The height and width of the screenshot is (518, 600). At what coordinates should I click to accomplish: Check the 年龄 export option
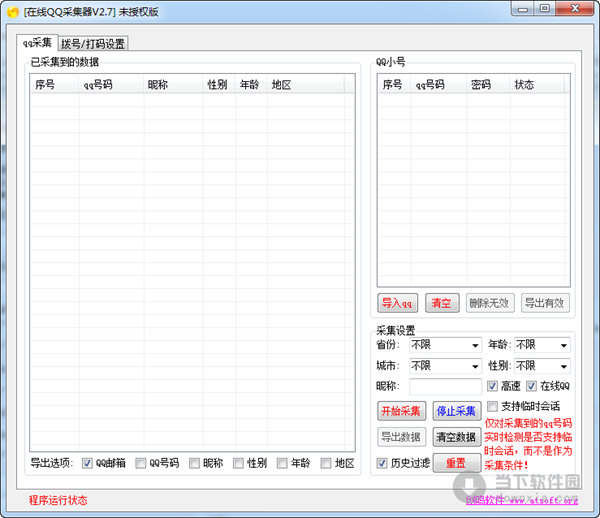click(282, 463)
